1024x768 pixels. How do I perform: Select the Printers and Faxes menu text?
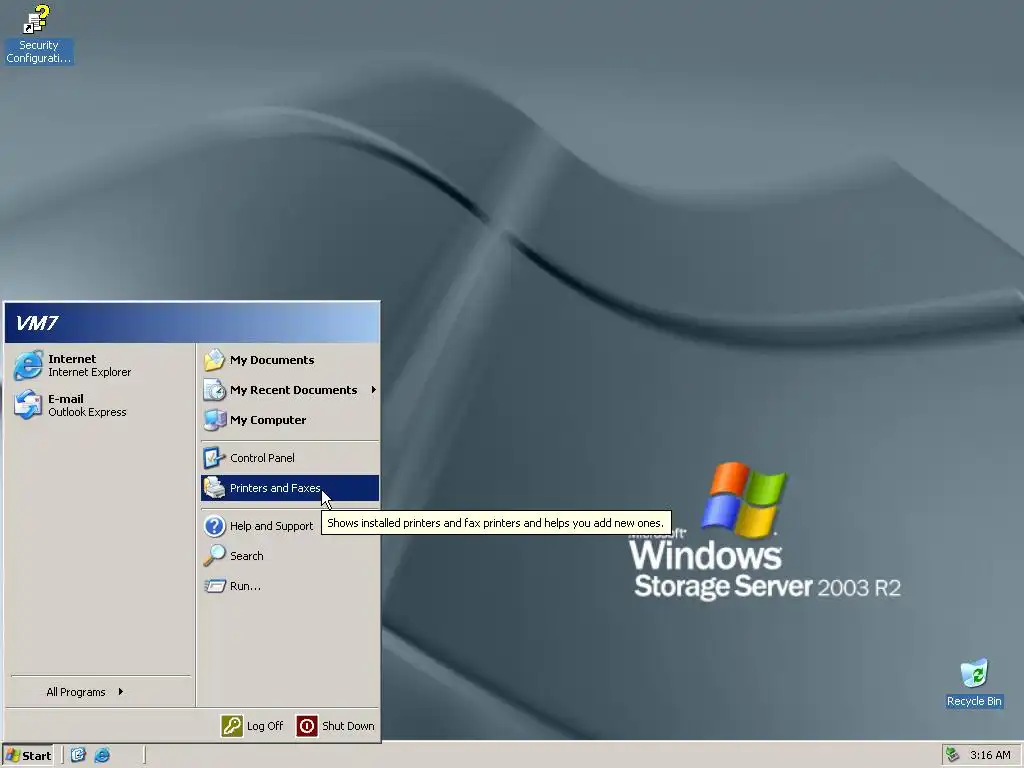pyautogui.click(x=275, y=488)
